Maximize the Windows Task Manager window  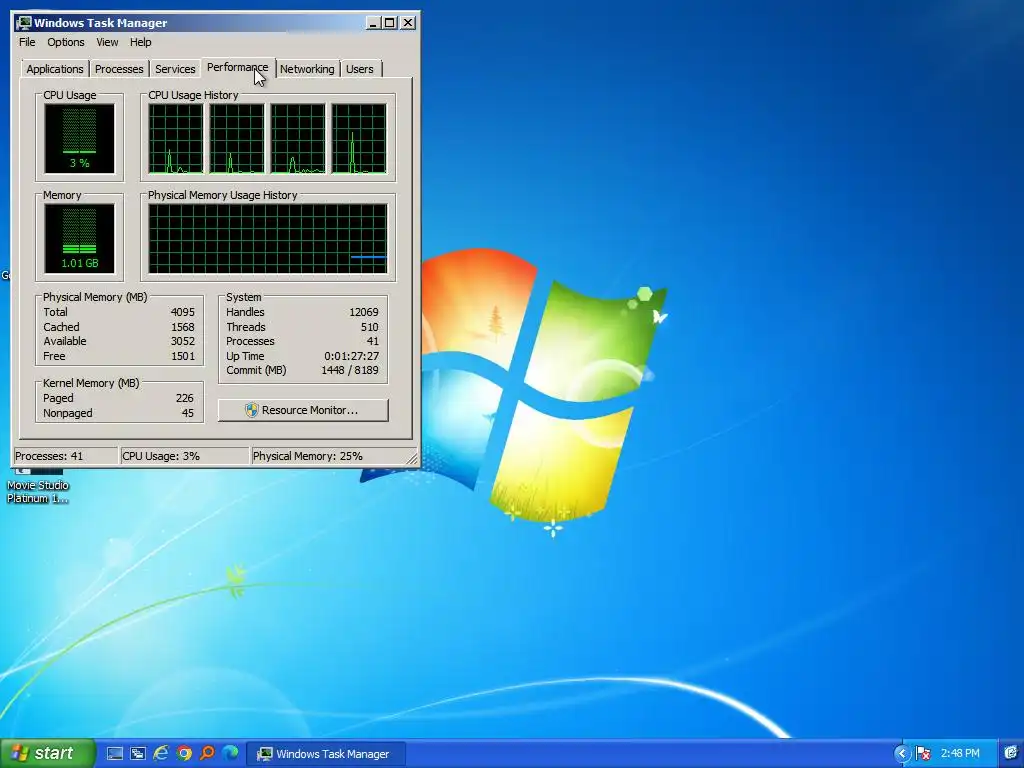point(390,23)
